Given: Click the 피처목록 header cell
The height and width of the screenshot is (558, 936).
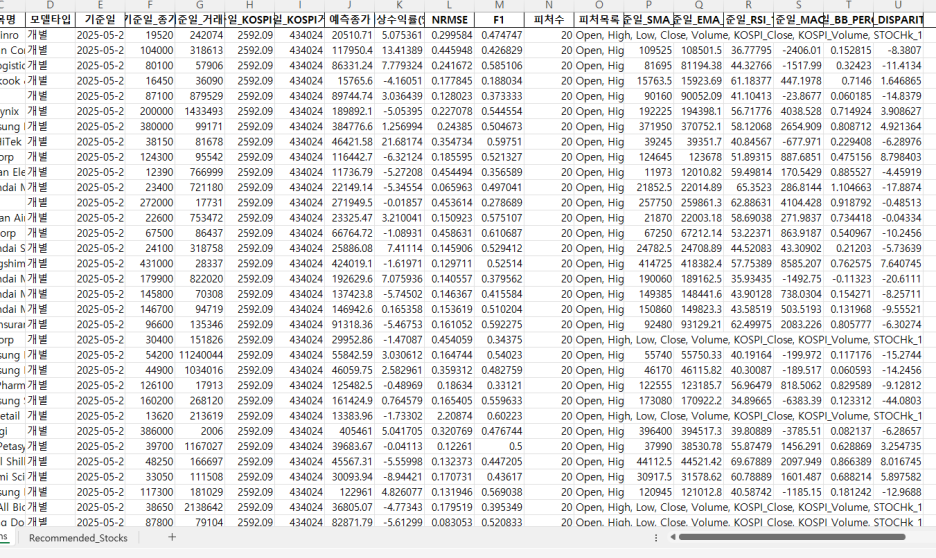Looking at the screenshot, I should click(x=599, y=20).
